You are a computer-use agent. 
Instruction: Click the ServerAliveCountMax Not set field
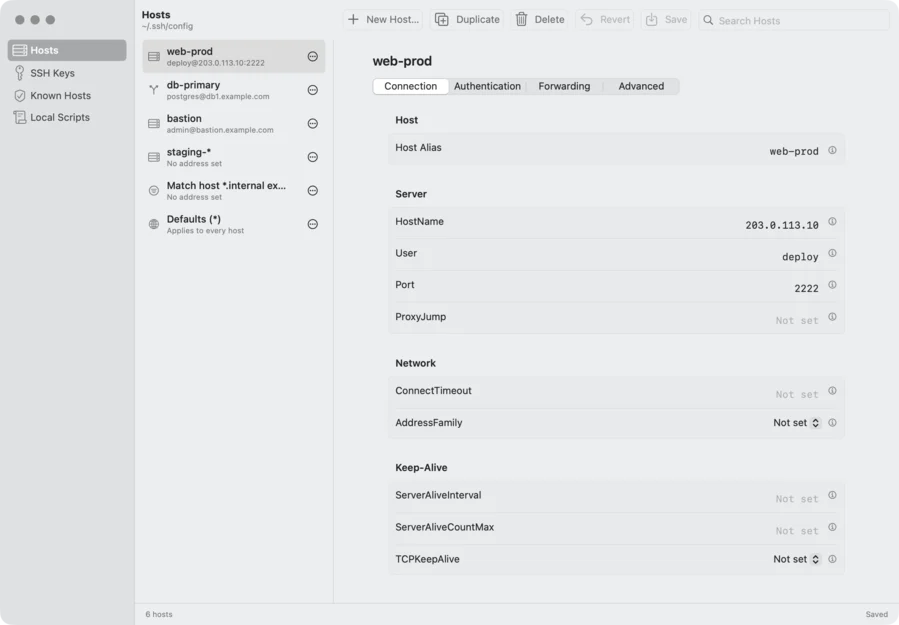[x=796, y=531]
